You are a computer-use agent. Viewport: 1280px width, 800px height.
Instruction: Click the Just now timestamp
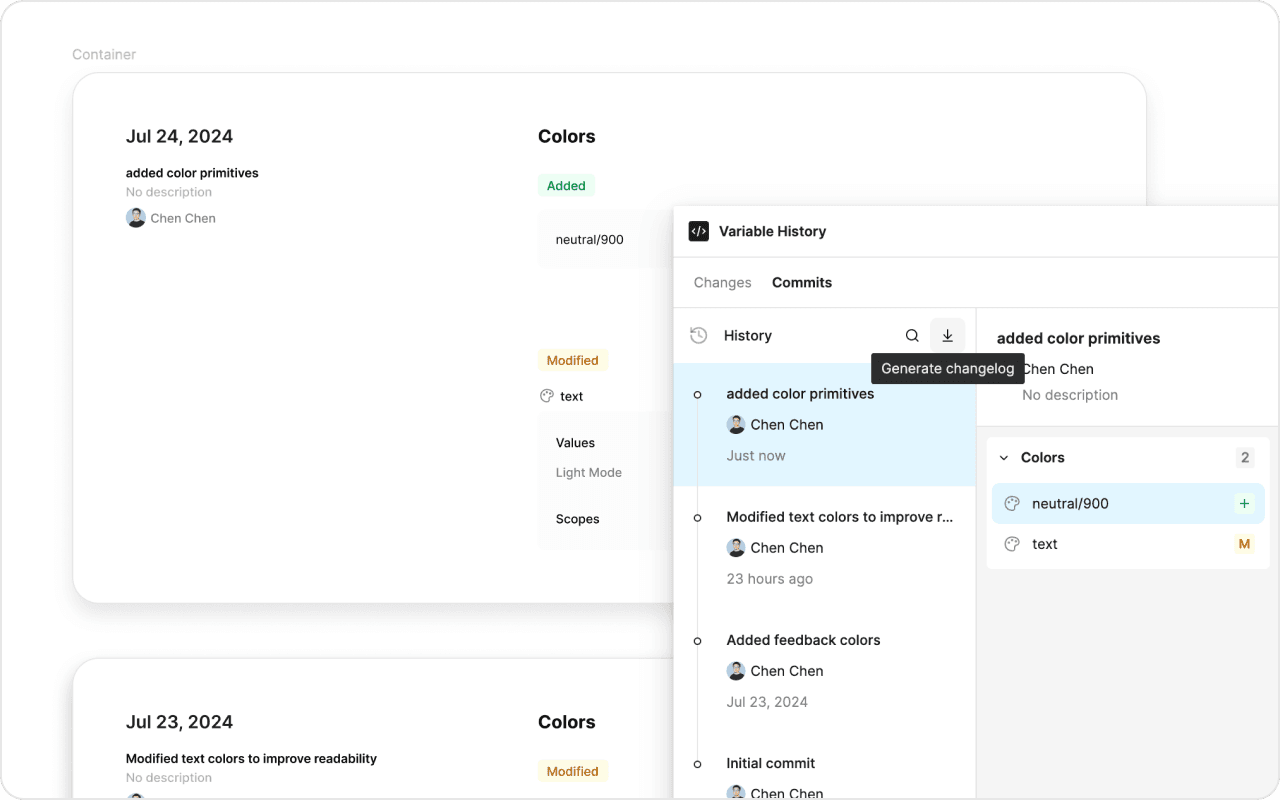[756, 456]
